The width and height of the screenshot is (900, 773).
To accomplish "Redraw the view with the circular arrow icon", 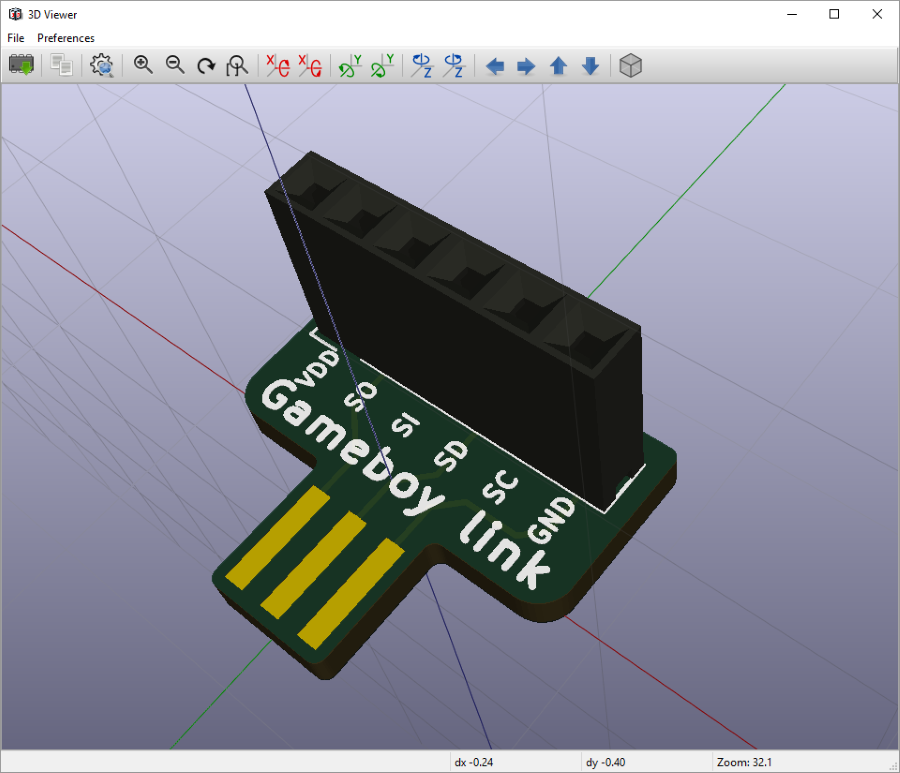I will [206, 66].
